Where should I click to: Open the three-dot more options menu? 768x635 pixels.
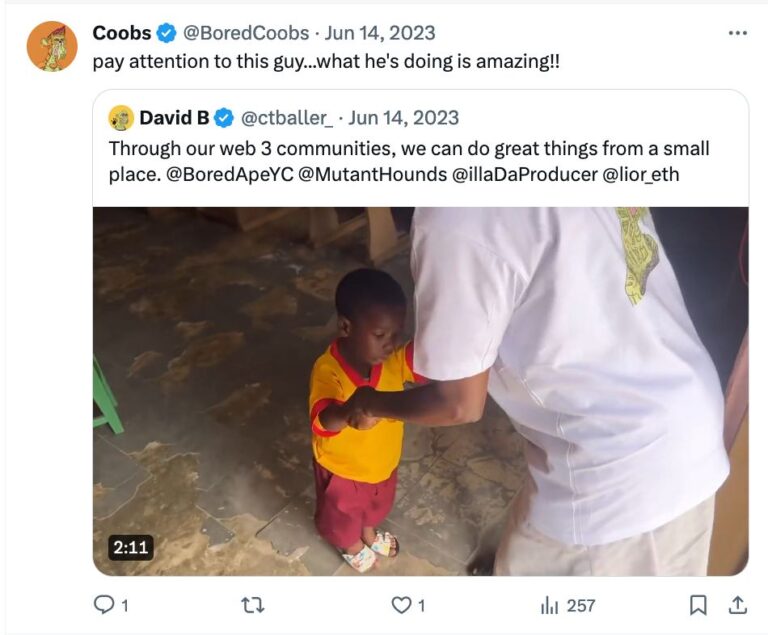click(x=737, y=33)
